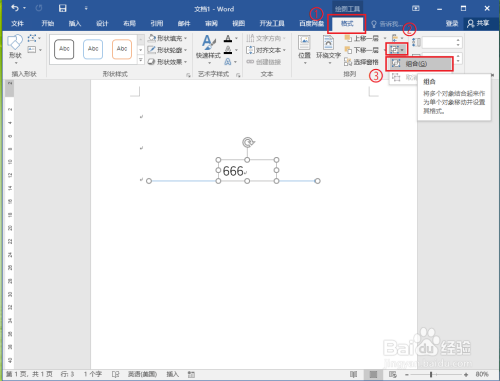Click 上移一层 bring forward
Screen dimensions: 500x381
coord(362,38)
